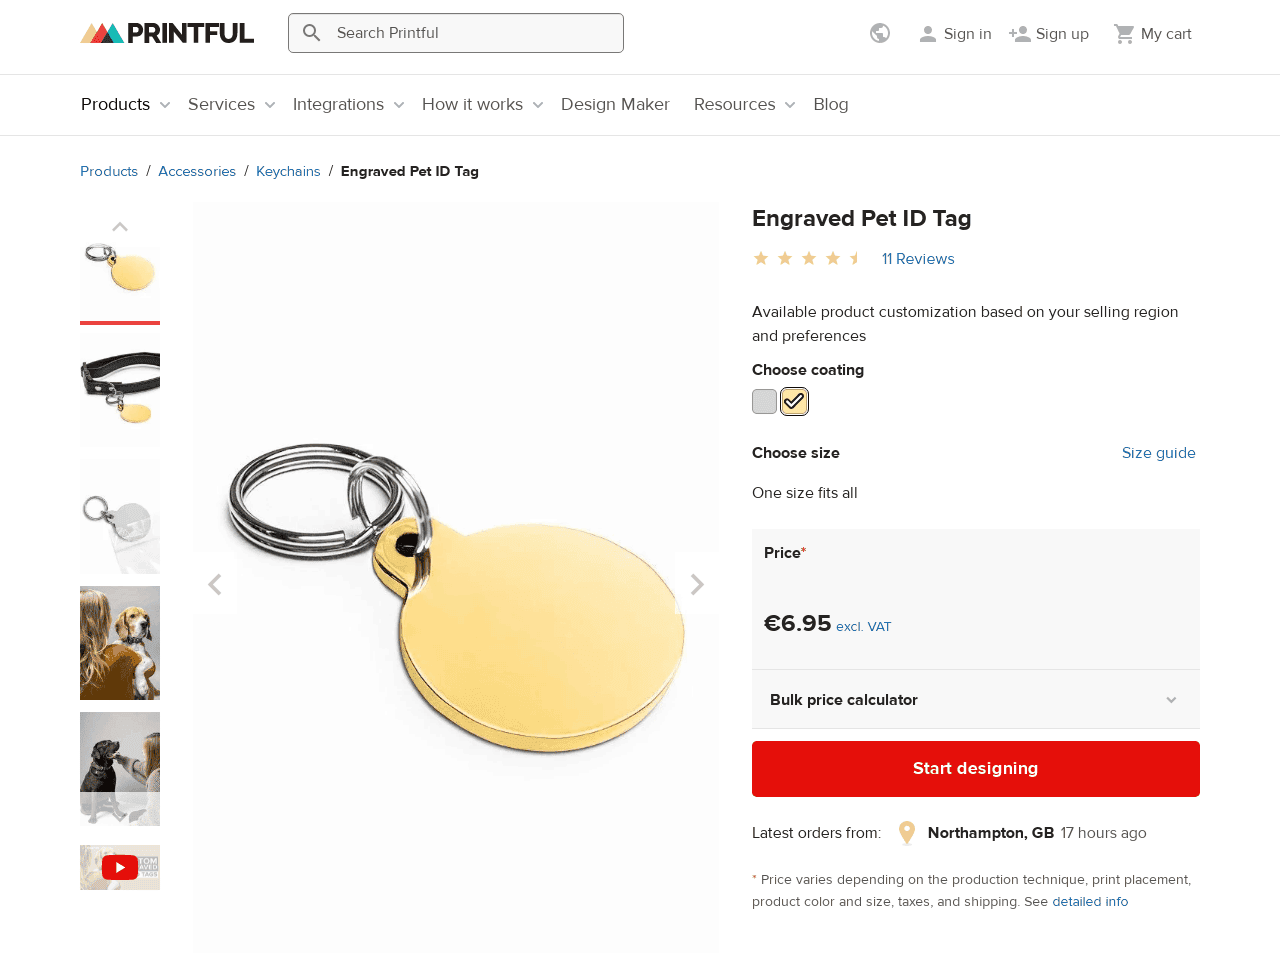Click the search magnifier icon

point(311,31)
